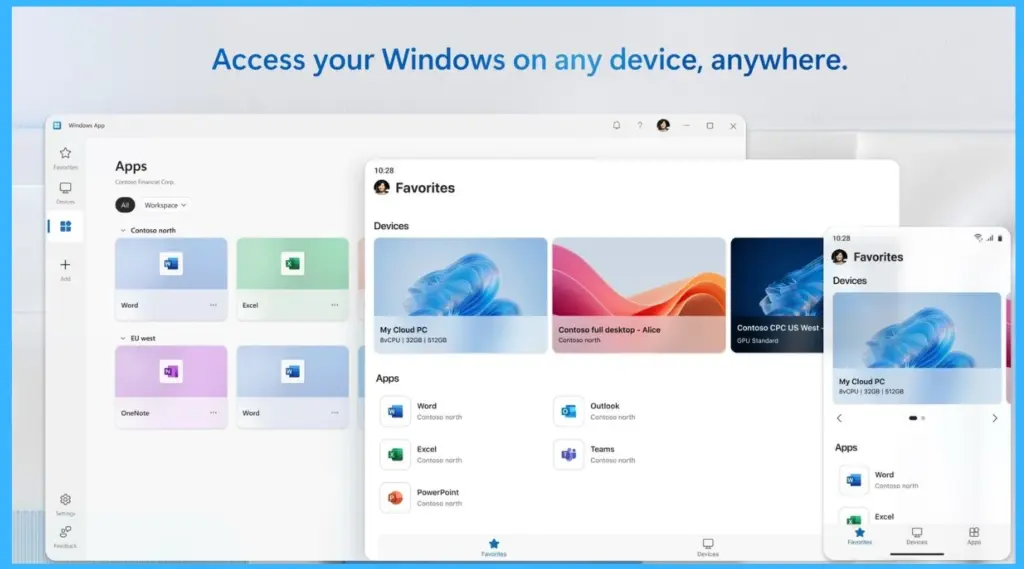
Task: Launch PowerPoint in tablet Favorites apps list
Action: pos(421,497)
